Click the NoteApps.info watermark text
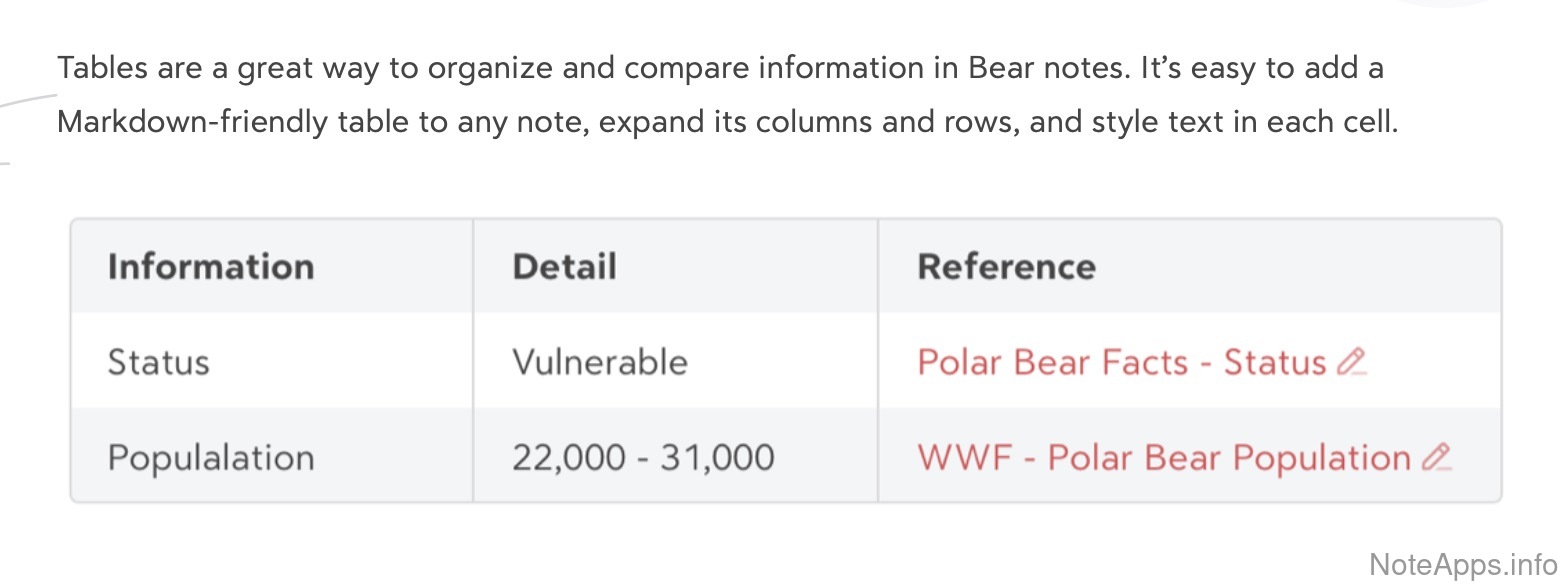 tap(1462, 564)
